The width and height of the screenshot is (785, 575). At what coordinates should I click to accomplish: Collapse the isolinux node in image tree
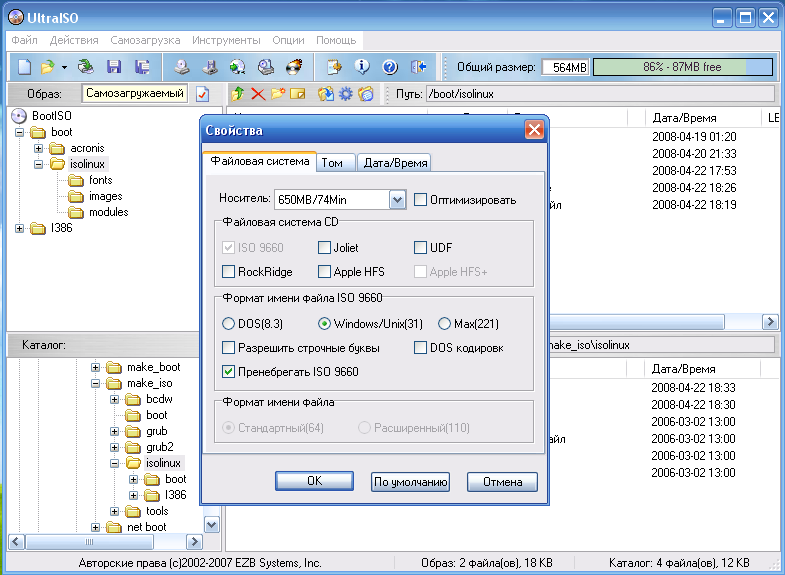point(39,164)
